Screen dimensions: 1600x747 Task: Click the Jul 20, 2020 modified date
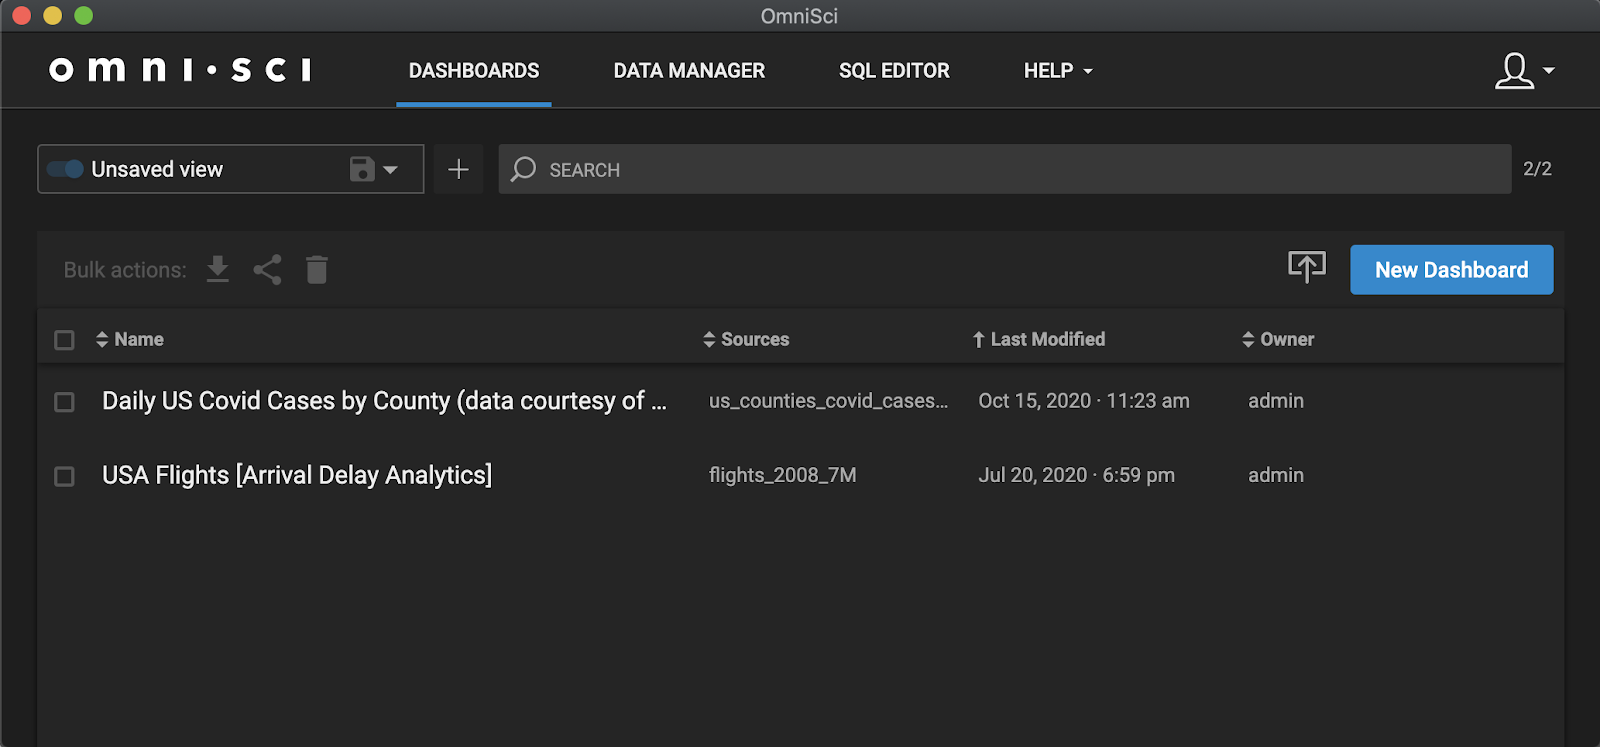click(1076, 475)
